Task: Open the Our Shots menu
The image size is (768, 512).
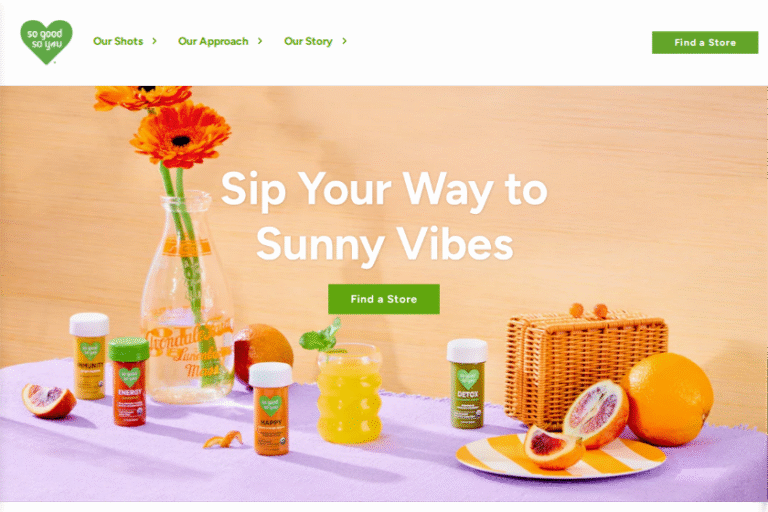Action: point(118,41)
